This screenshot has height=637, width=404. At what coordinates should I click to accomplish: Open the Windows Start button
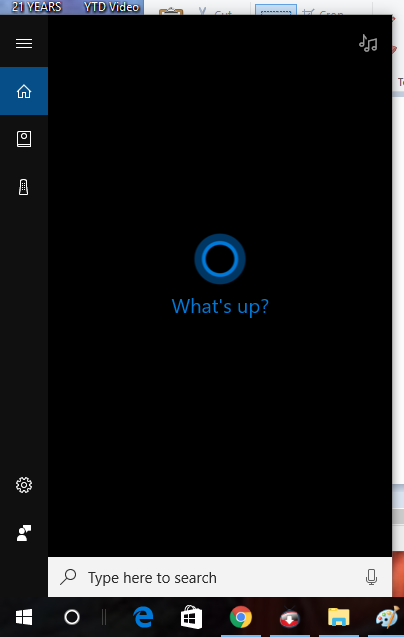tap(24, 617)
